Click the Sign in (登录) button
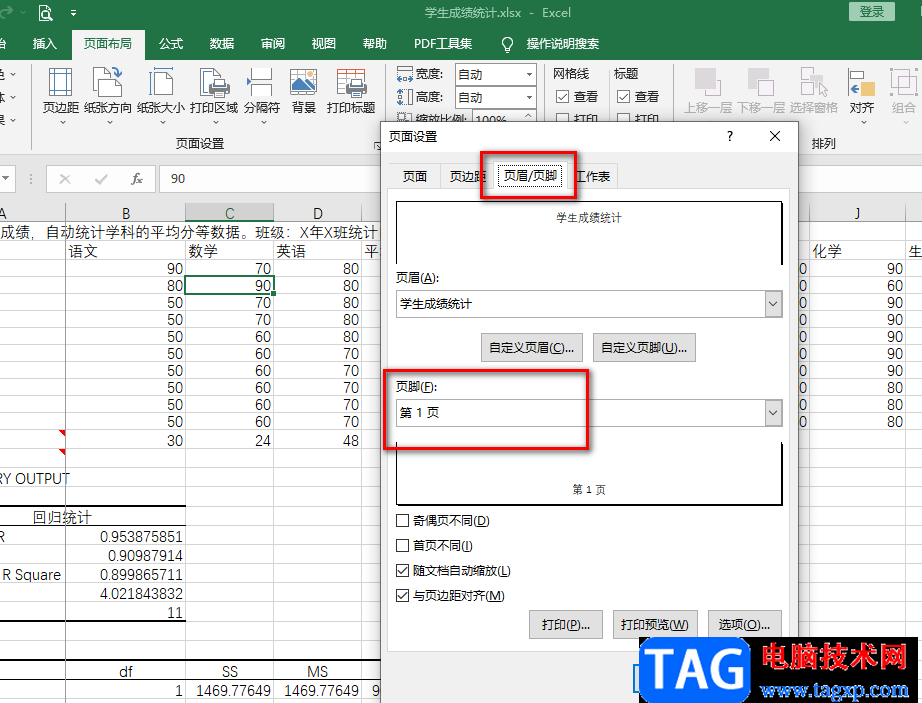Image resolution: width=922 pixels, height=703 pixels. 871,12
